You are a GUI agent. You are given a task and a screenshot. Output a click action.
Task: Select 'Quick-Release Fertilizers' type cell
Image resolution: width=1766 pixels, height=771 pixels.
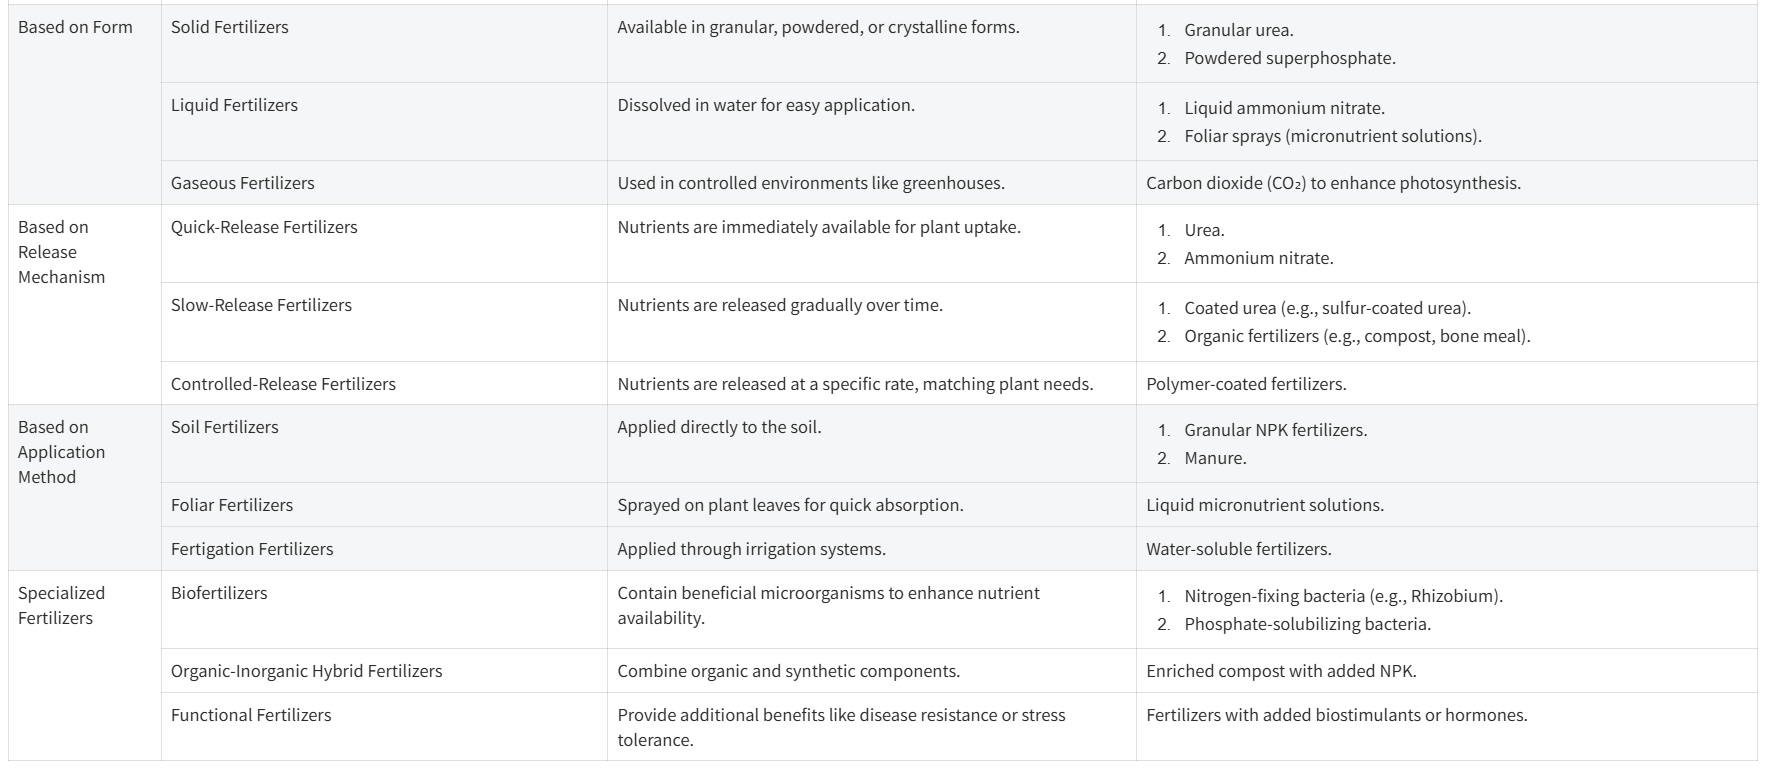tap(264, 228)
